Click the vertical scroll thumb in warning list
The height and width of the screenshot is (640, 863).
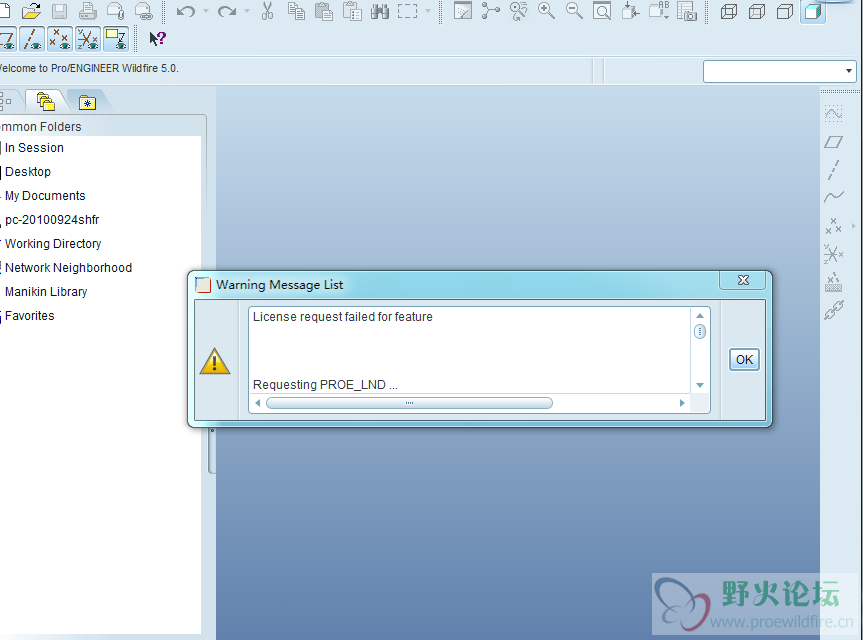pyautogui.click(x=700, y=332)
